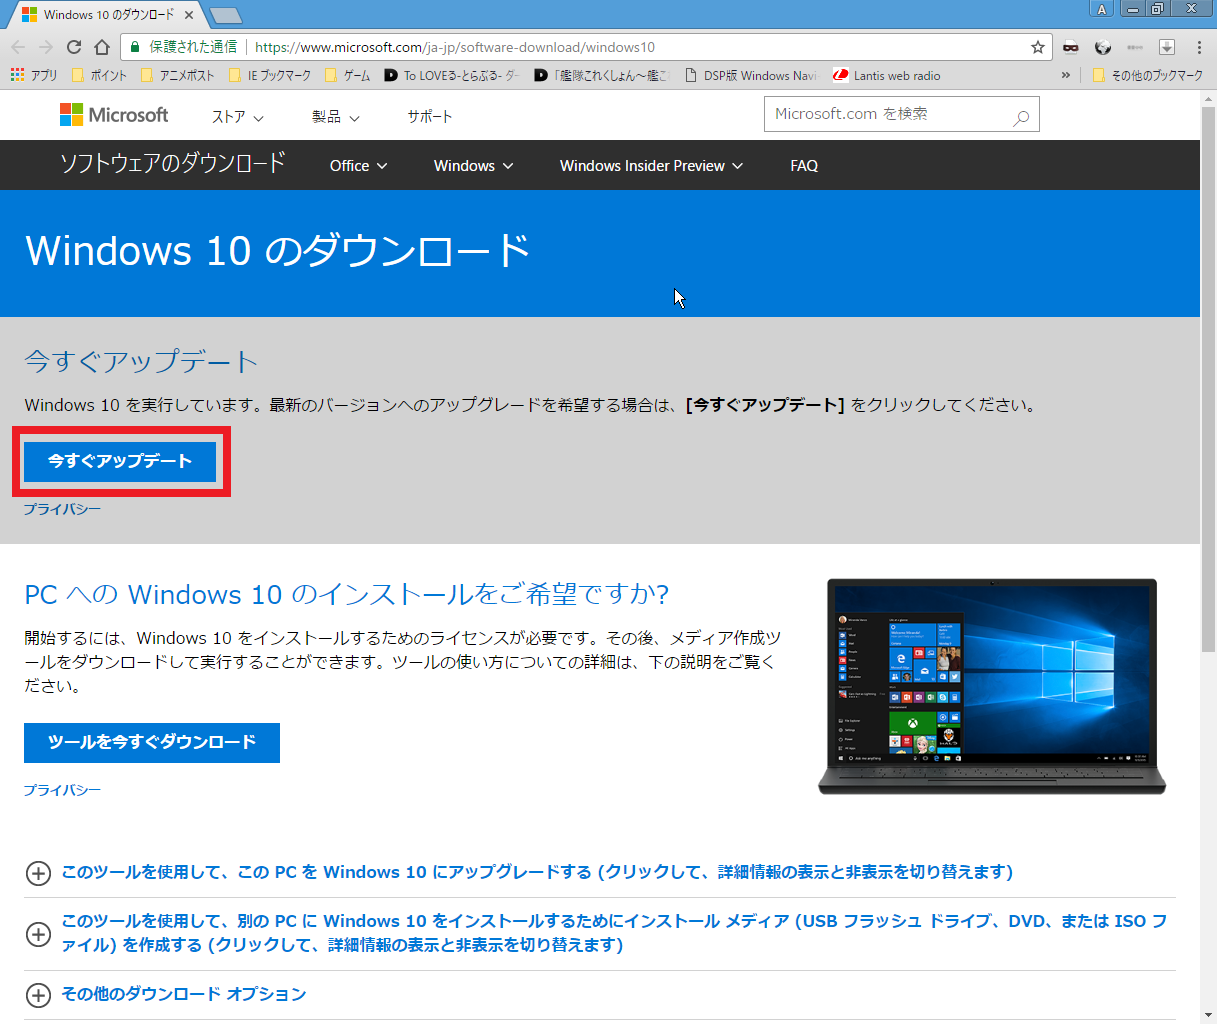The image size is (1217, 1024).
Task: Open the To LOVEる bookmark
Action: click(x=452, y=75)
